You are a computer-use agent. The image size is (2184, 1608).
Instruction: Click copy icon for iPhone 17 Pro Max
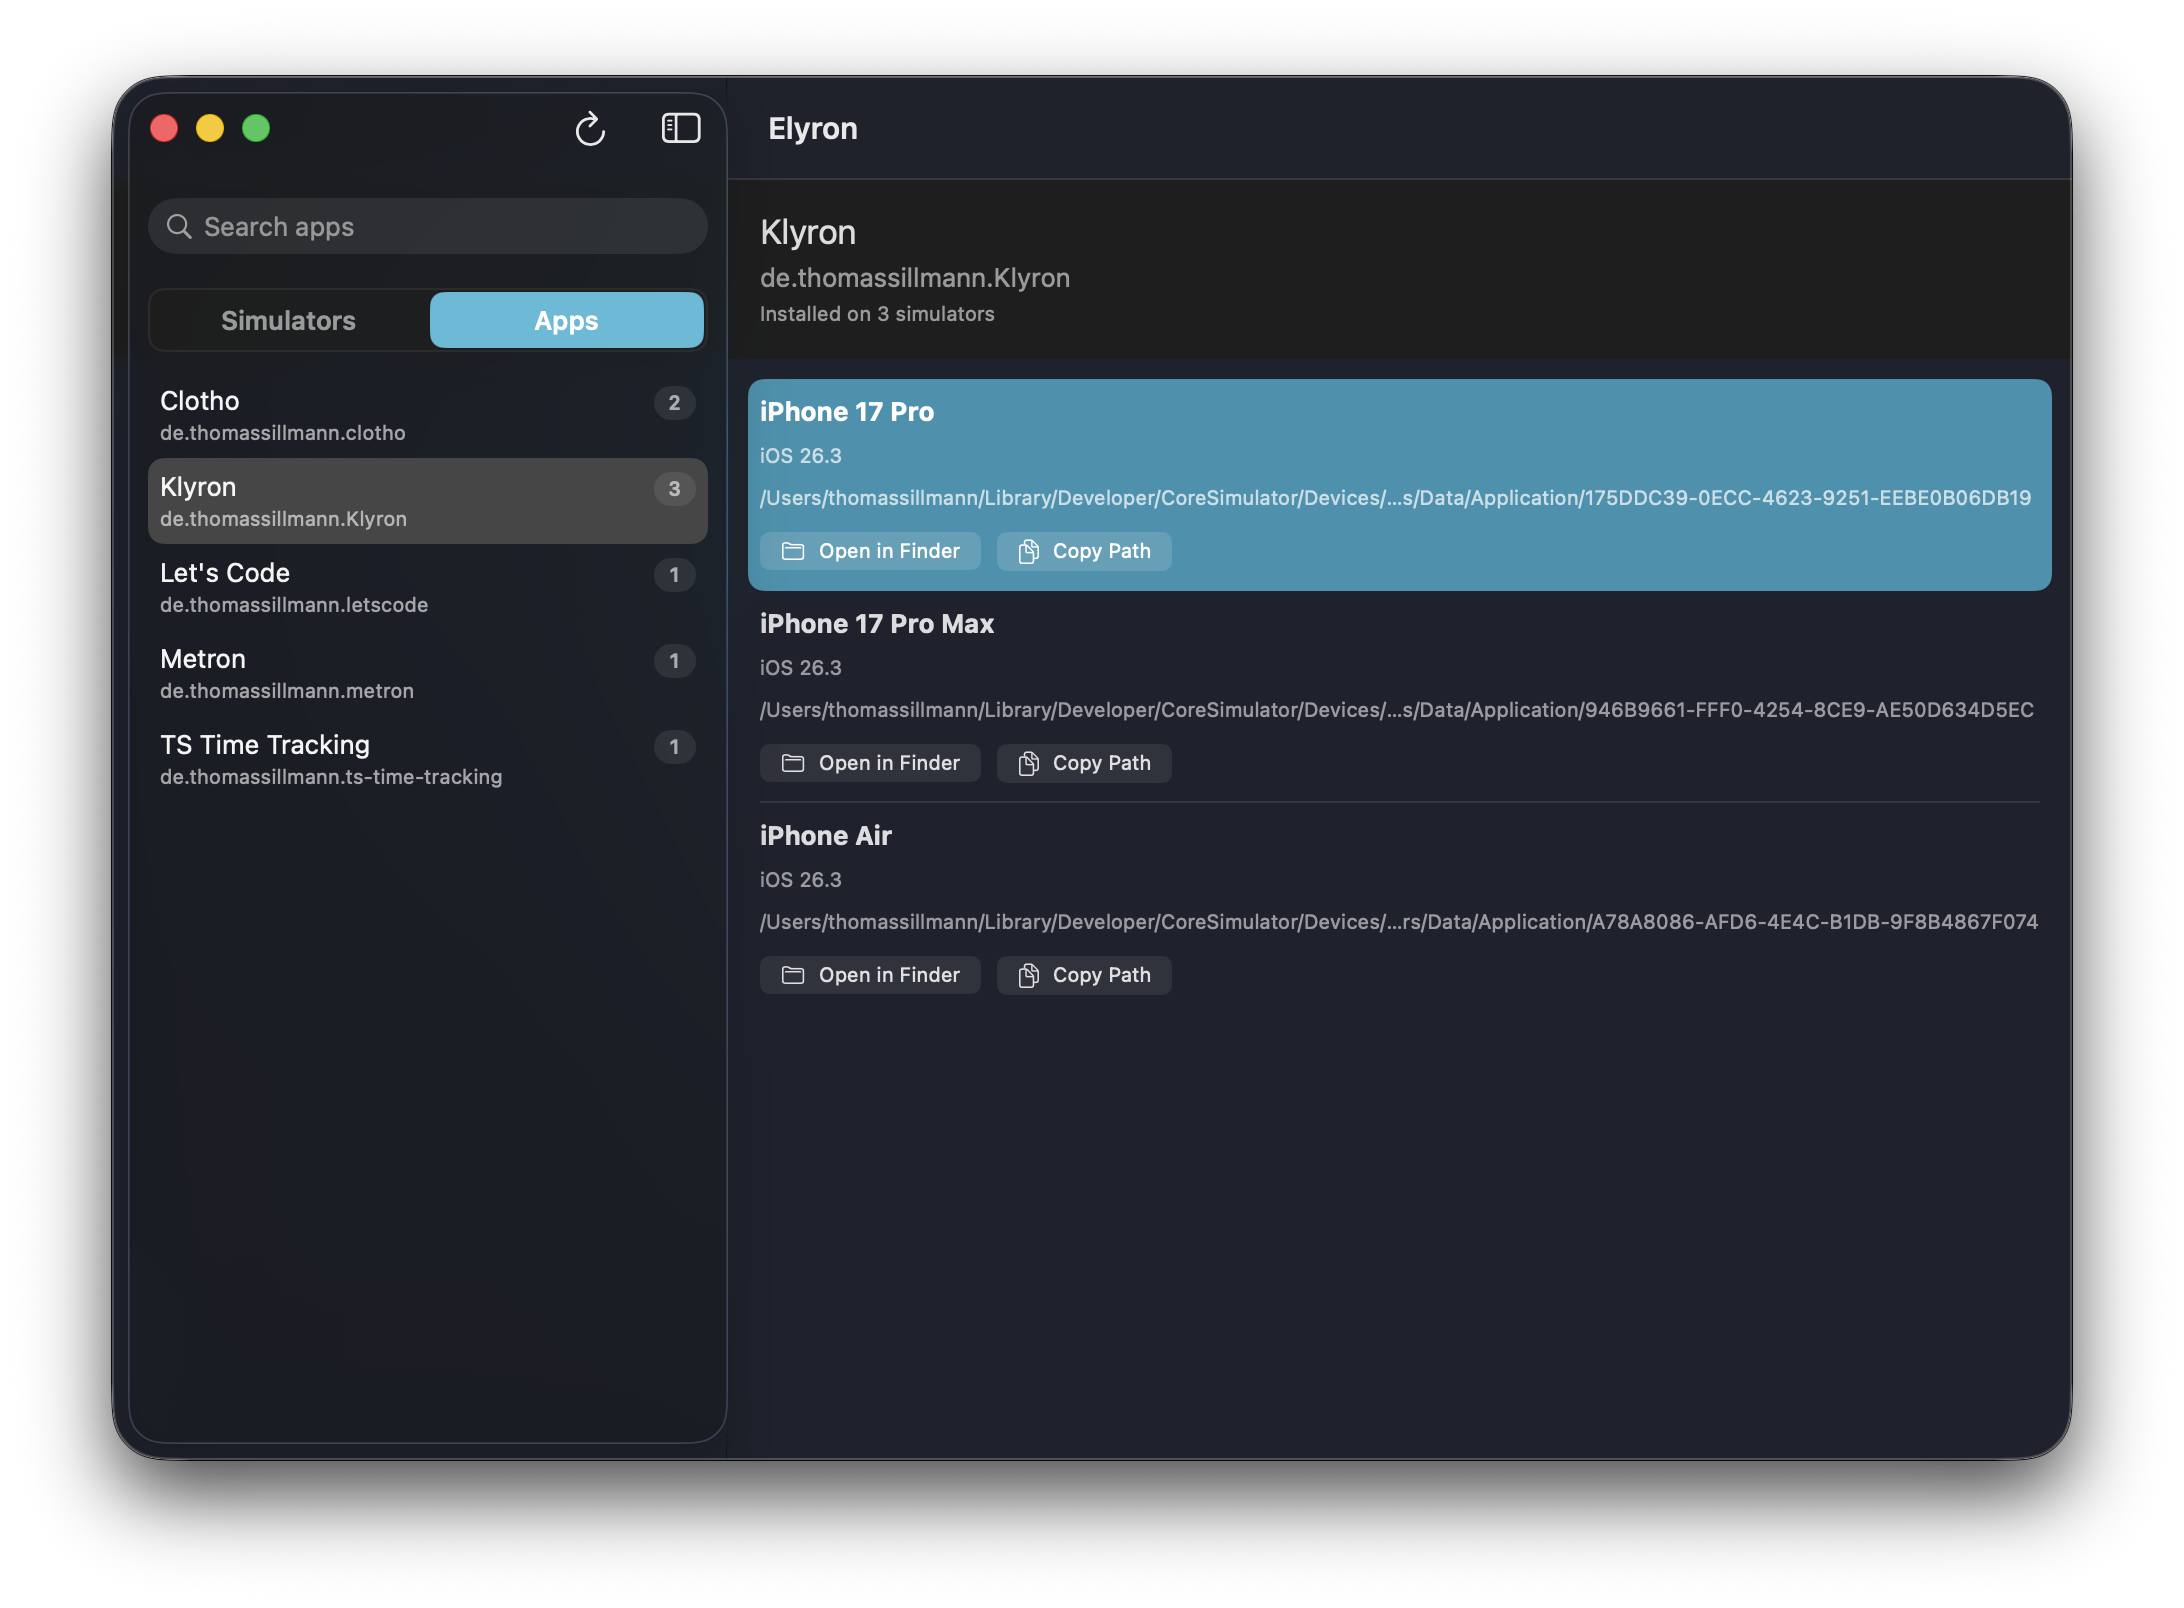(x=1028, y=763)
